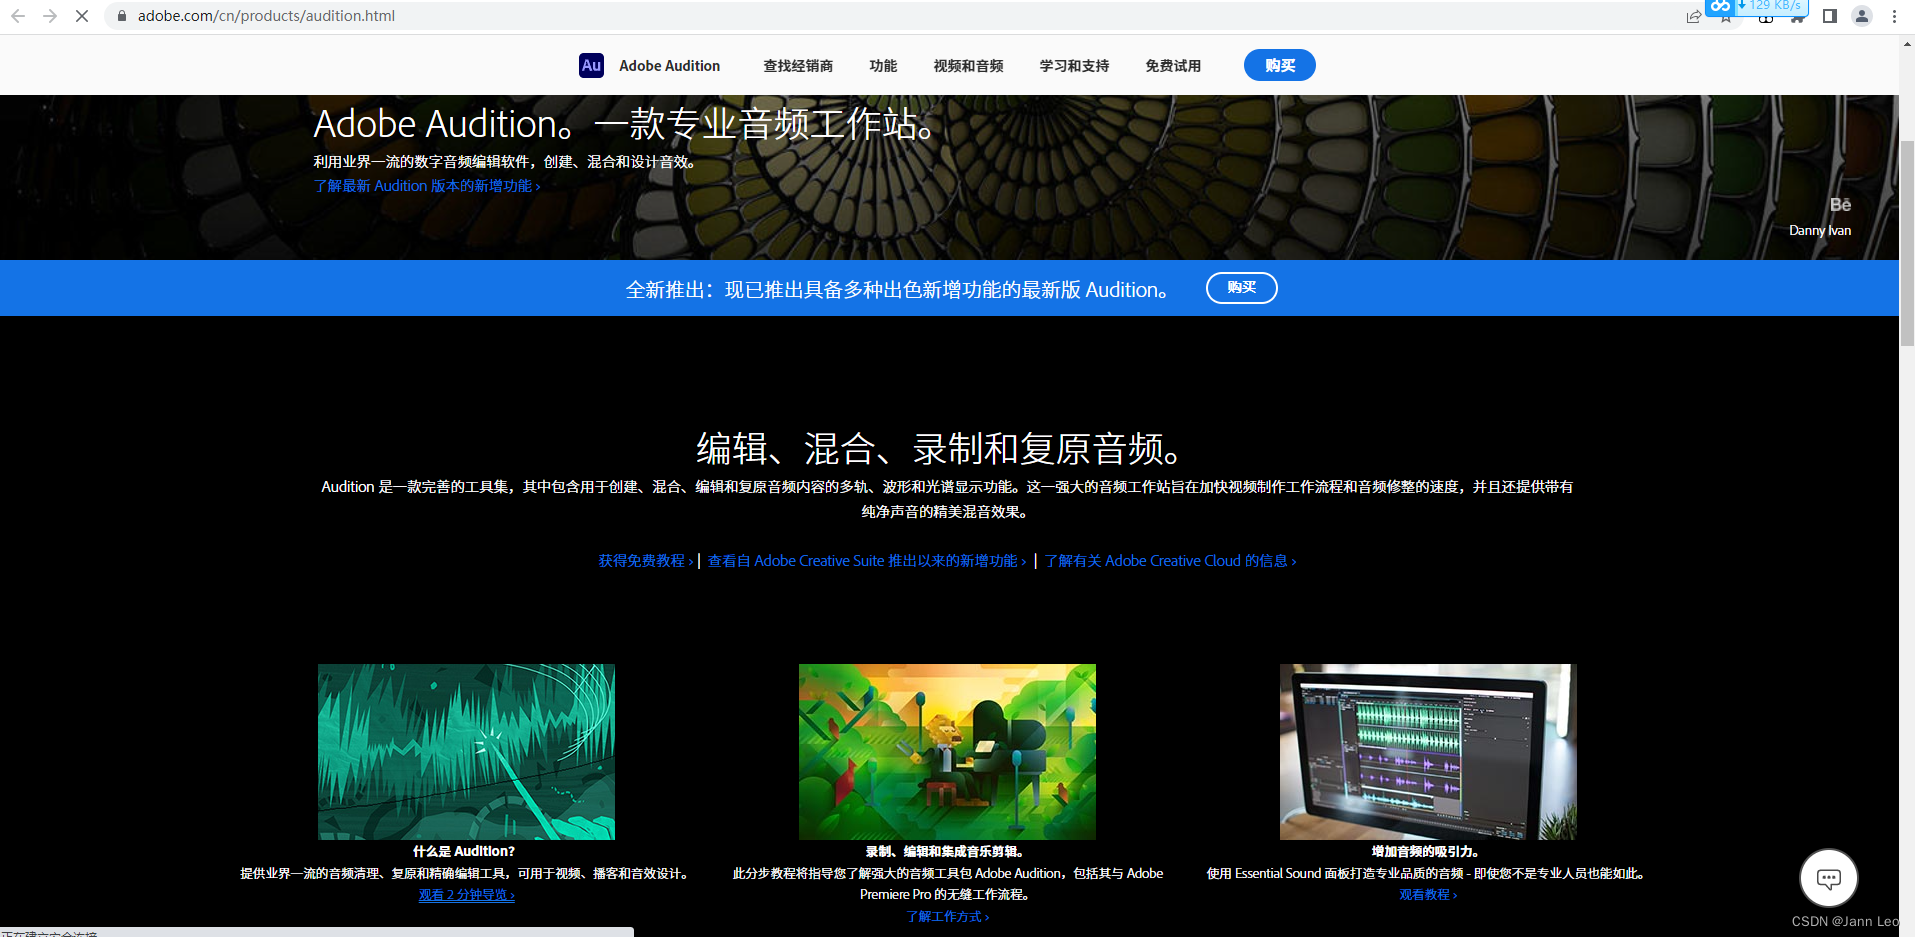Click the 什么是 Audition? heading
The width and height of the screenshot is (1915, 937).
tap(464, 852)
